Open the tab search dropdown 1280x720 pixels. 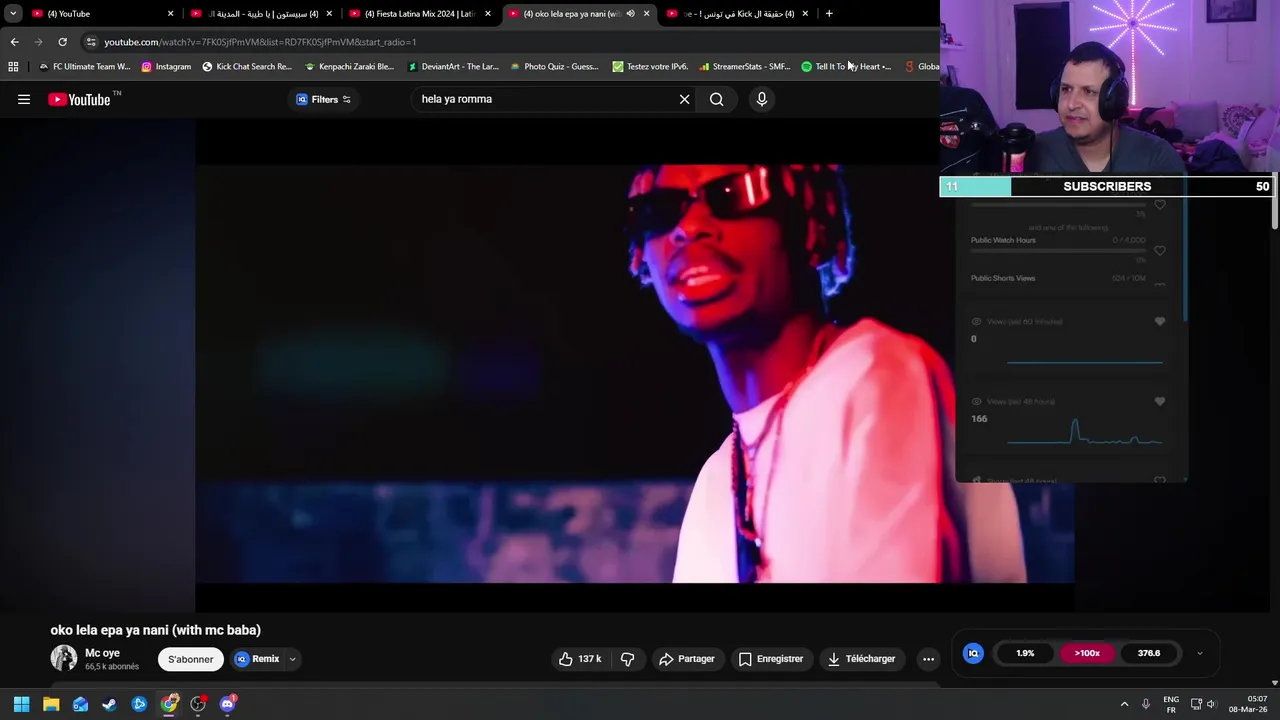13,14
